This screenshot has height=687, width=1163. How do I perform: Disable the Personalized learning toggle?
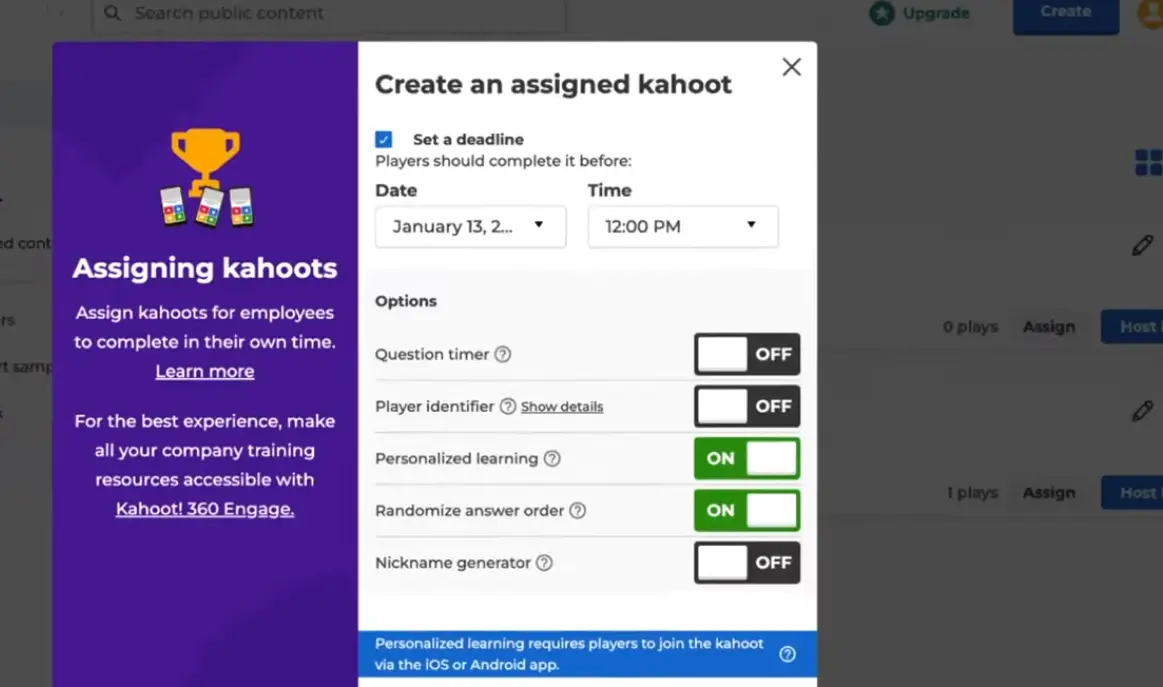click(x=747, y=459)
